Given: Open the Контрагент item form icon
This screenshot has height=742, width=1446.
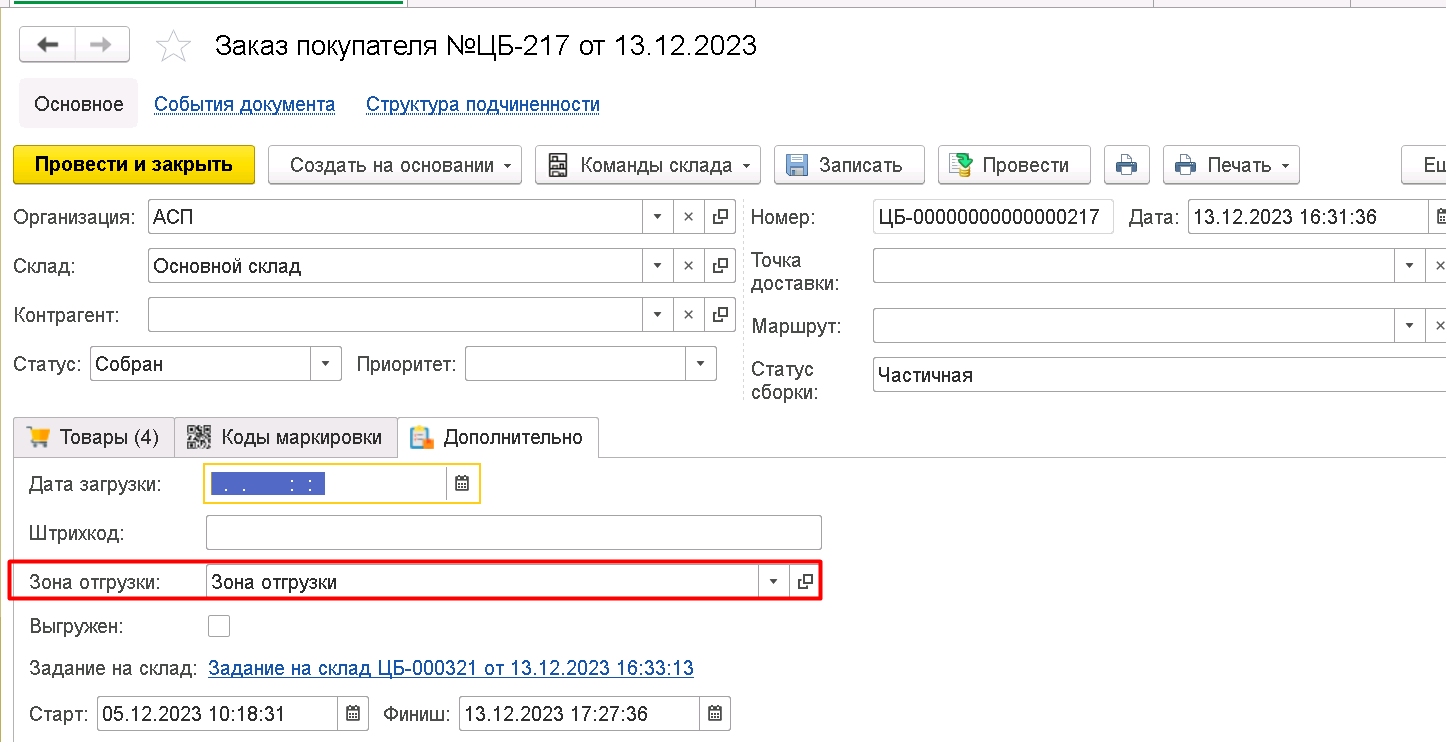Looking at the screenshot, I should pyautogui.click(x=719, y=315).
